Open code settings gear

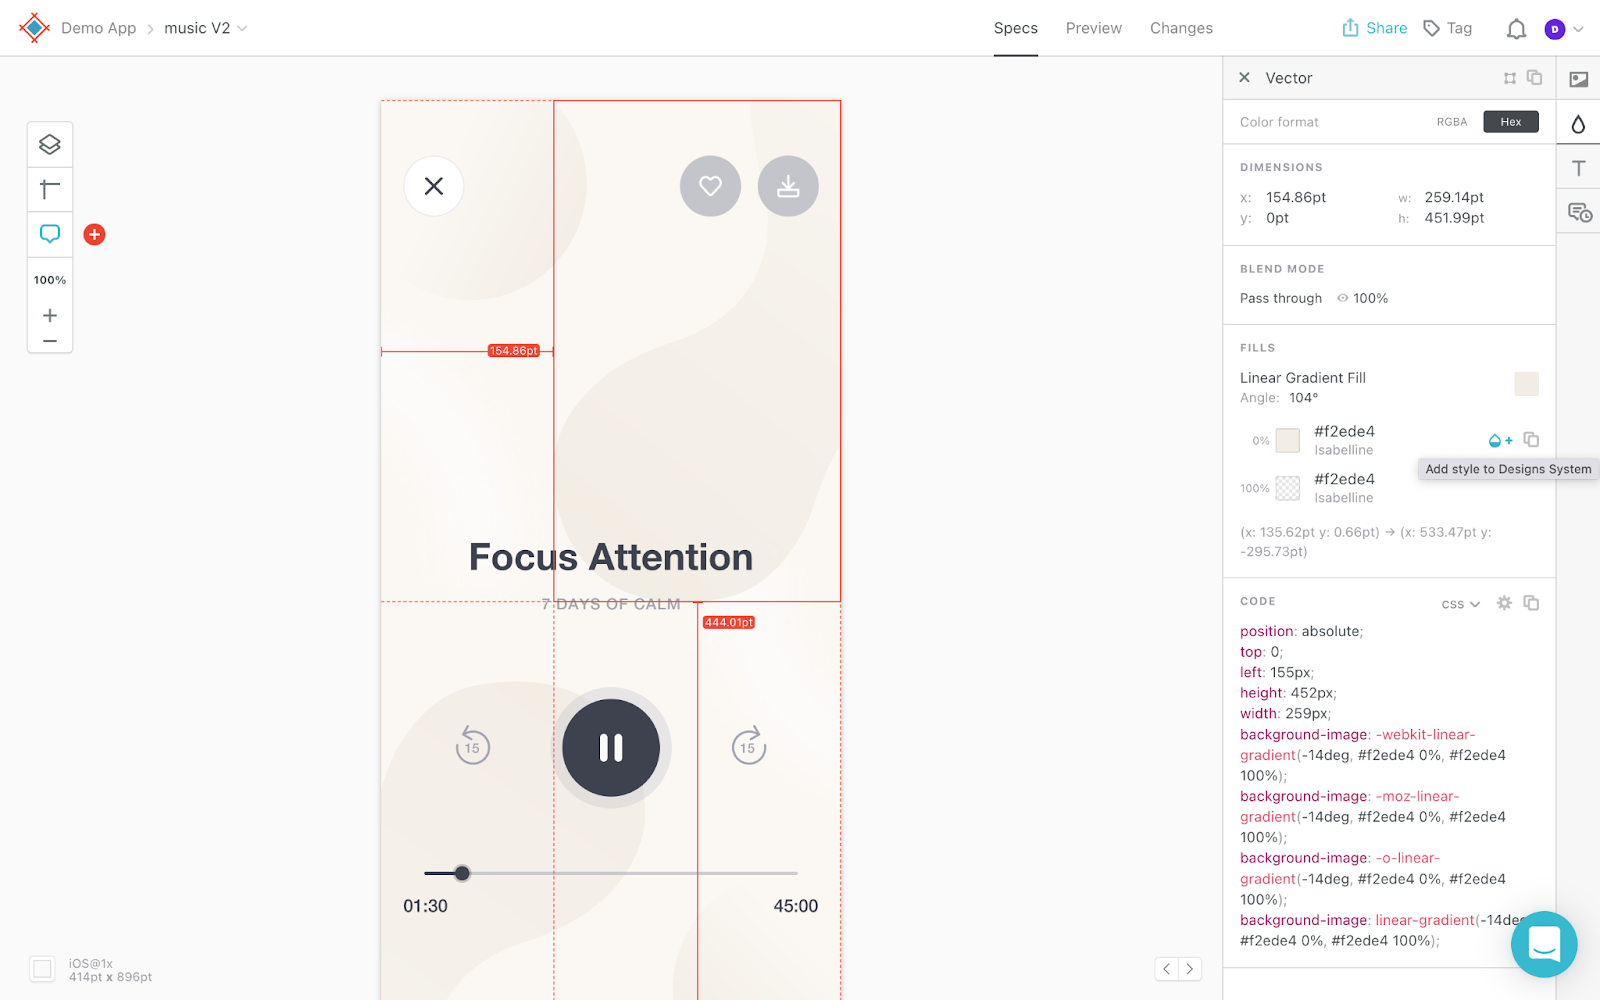coord(1504,602)
